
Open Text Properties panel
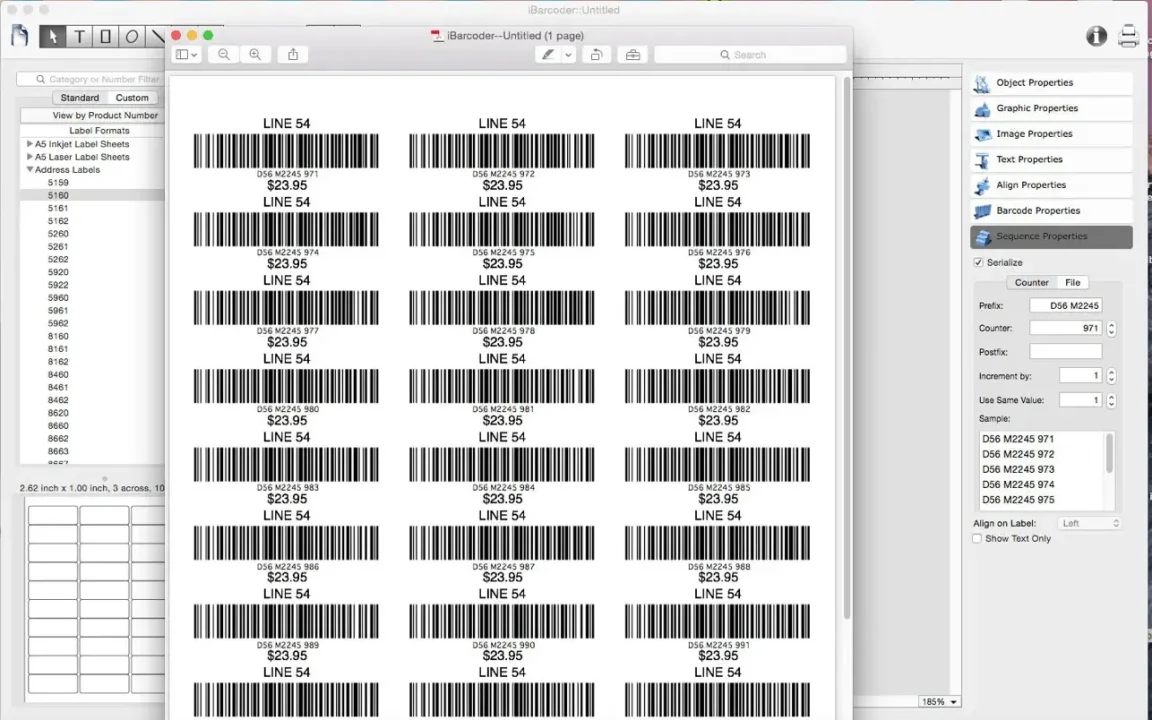[x=1051, y=159]
